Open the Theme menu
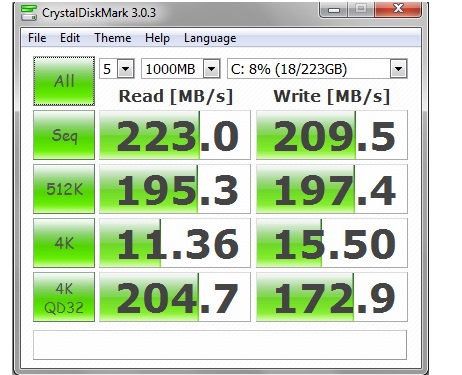The width and height of the screenshot is (462, 375). 112,38
